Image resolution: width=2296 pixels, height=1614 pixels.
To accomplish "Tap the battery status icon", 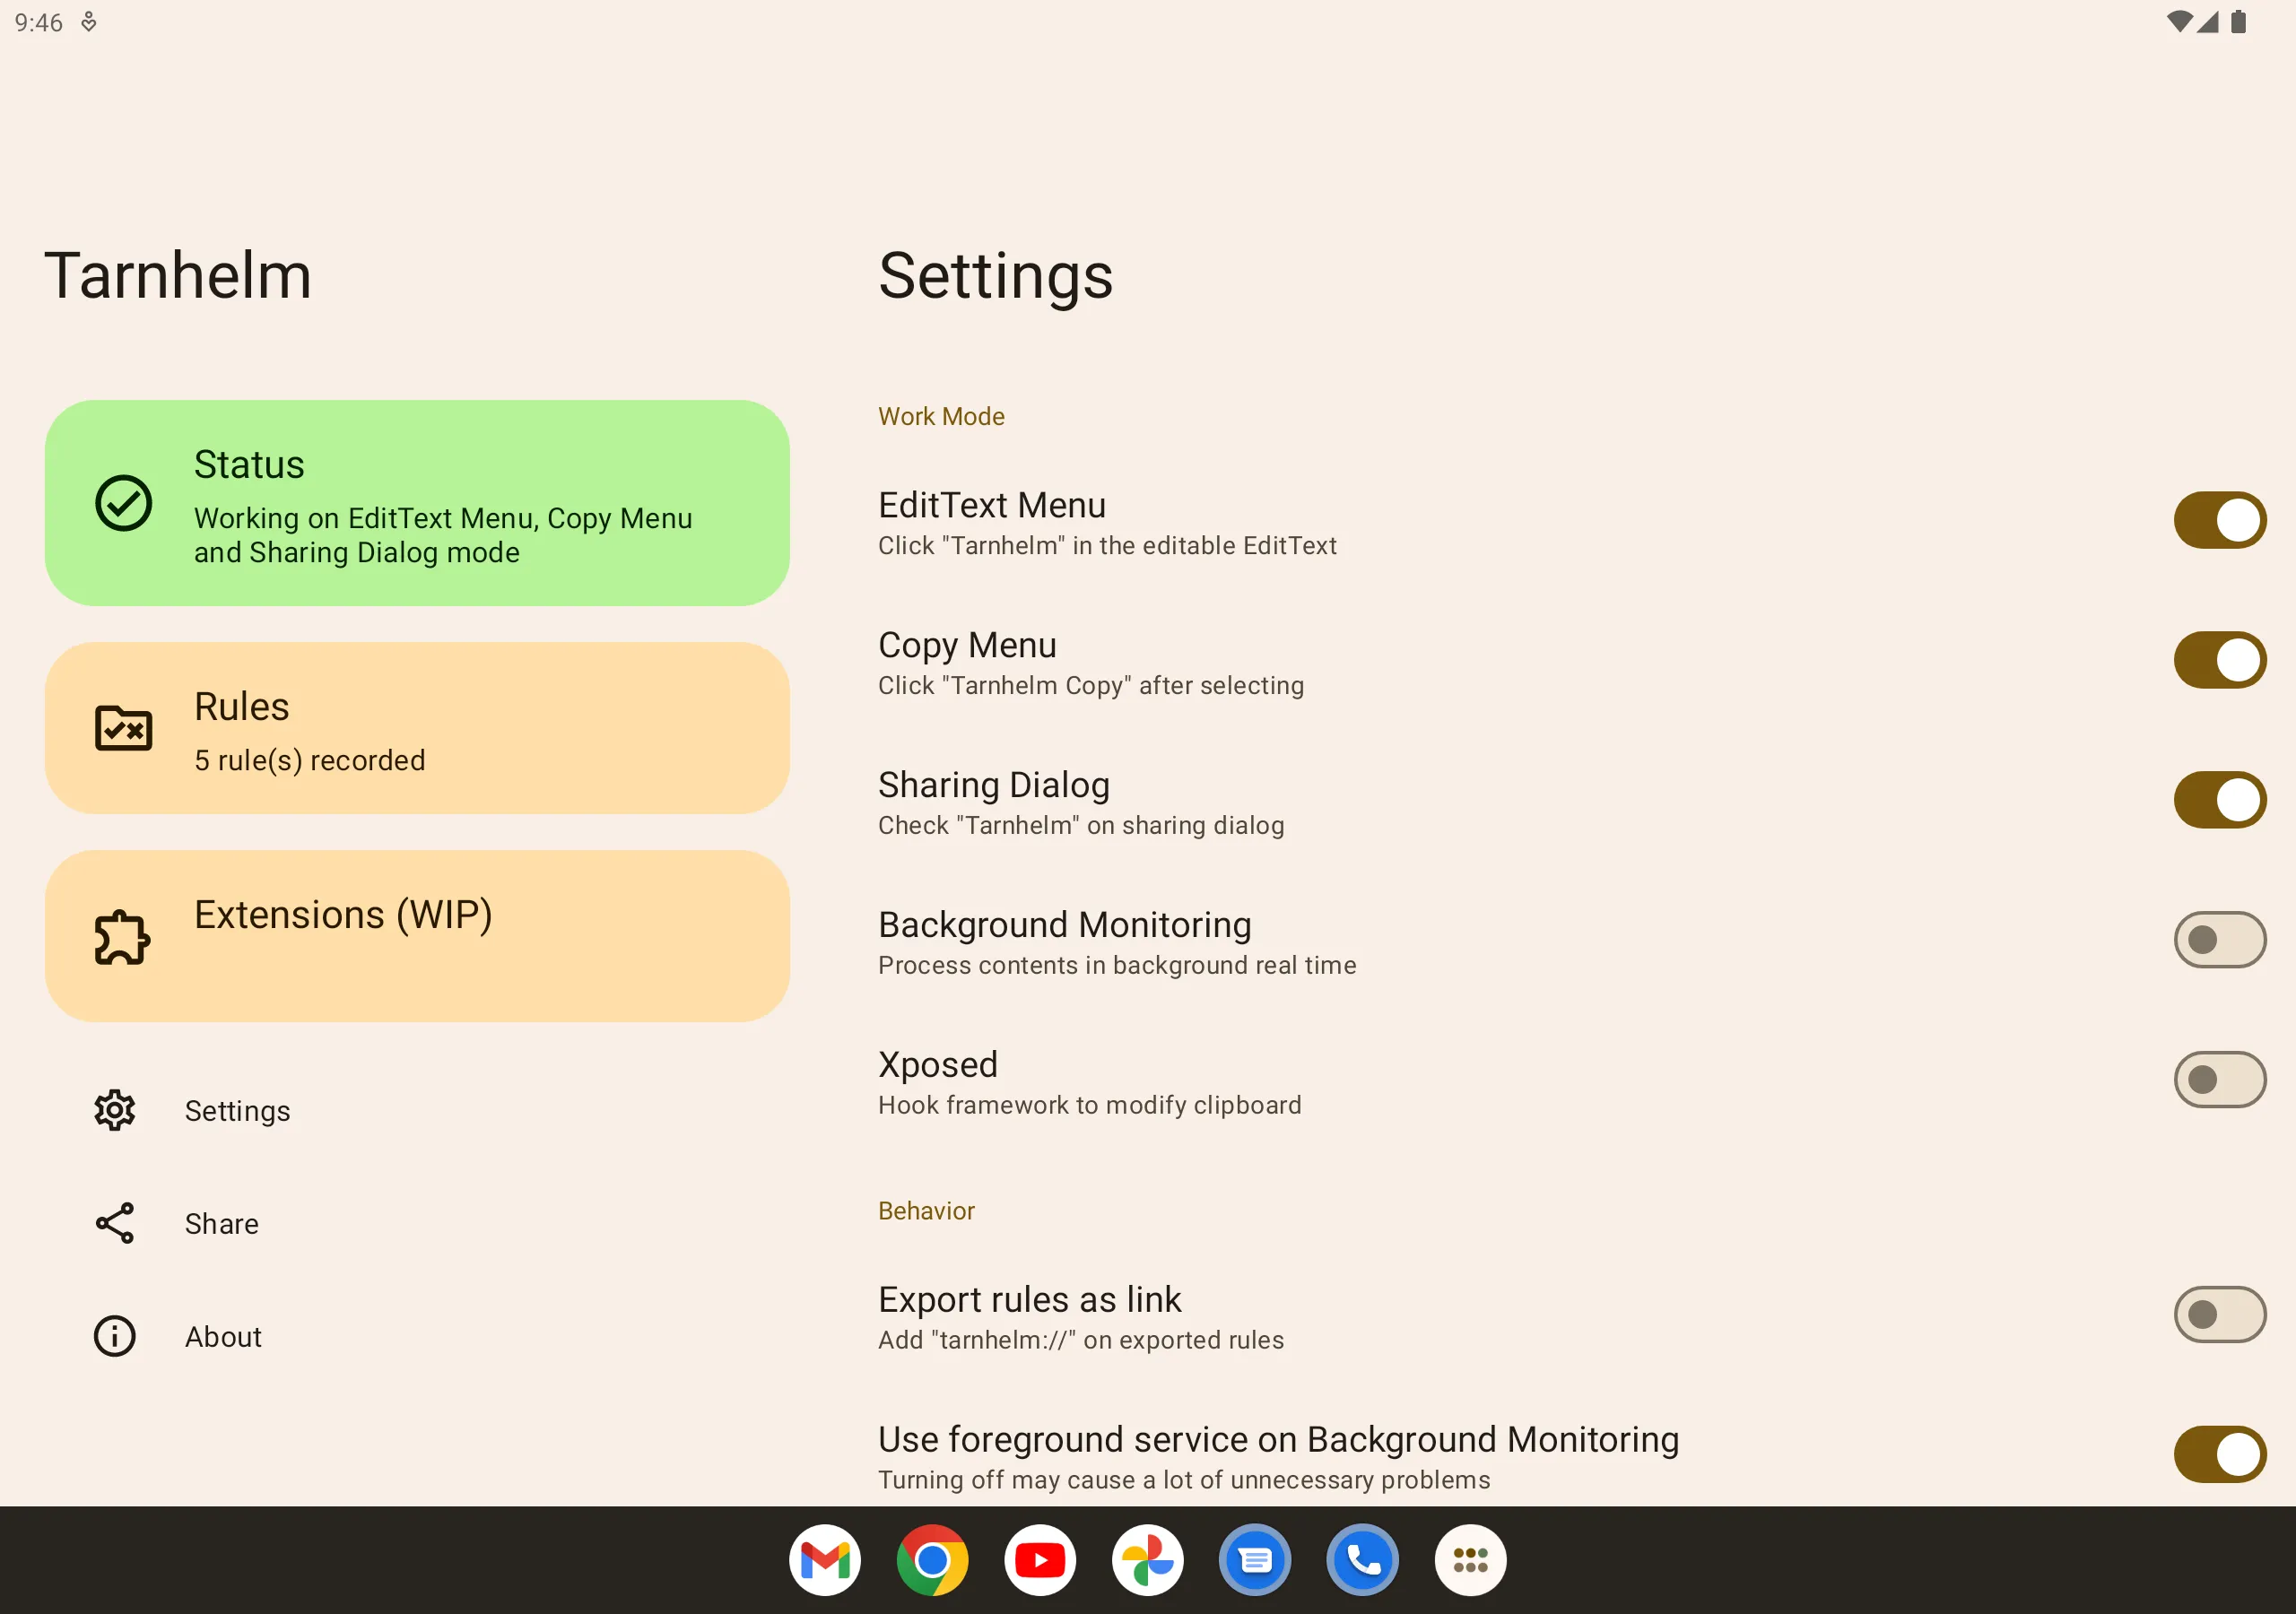I will pos(2239,22).
